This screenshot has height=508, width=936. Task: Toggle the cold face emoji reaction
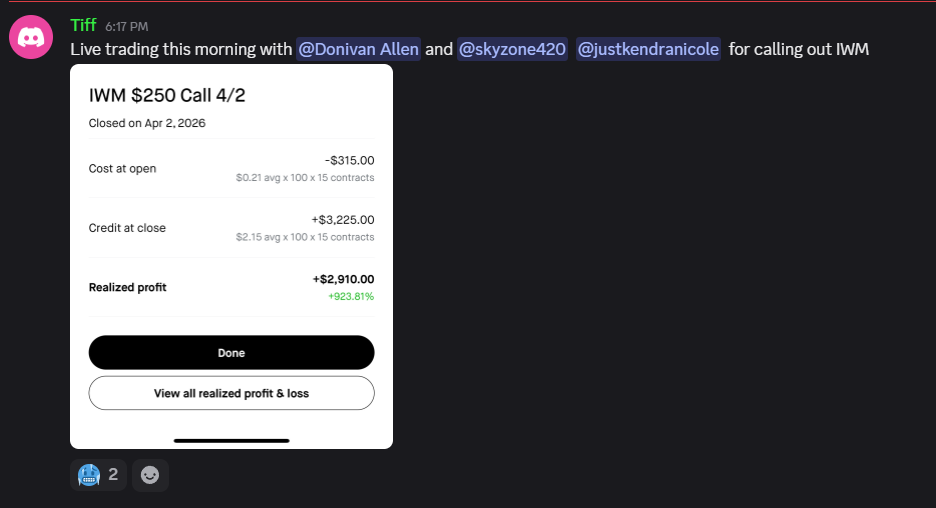[98, 475]
